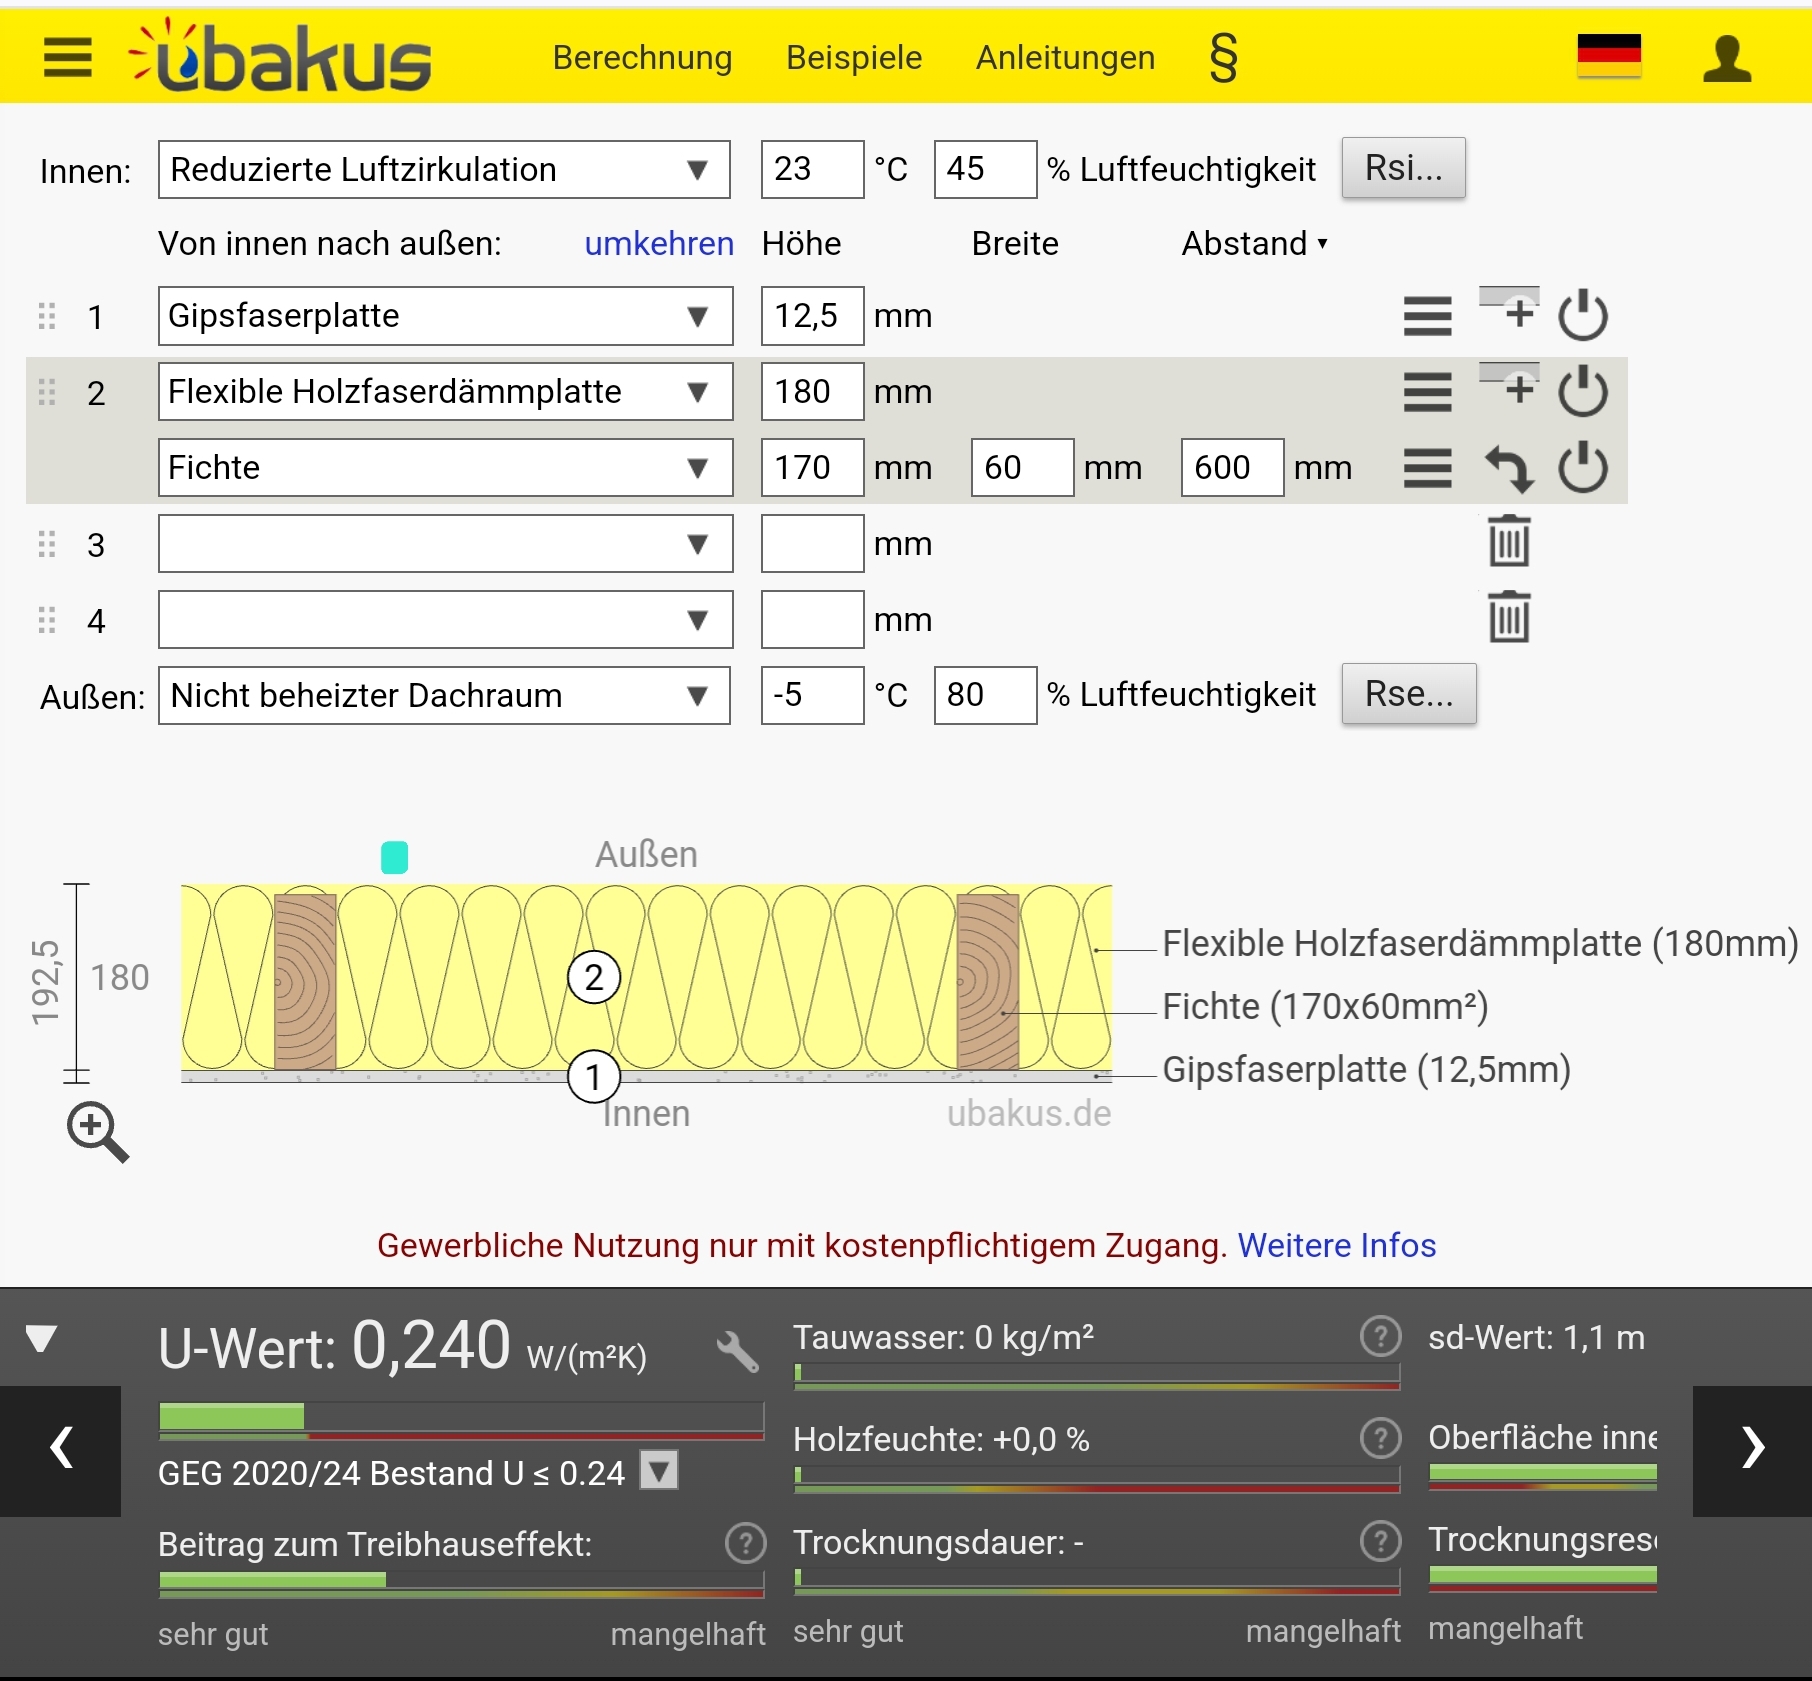Click the magnifier to zoom the drawing
1812x1681 pixels.
(x=97, y=1132)
